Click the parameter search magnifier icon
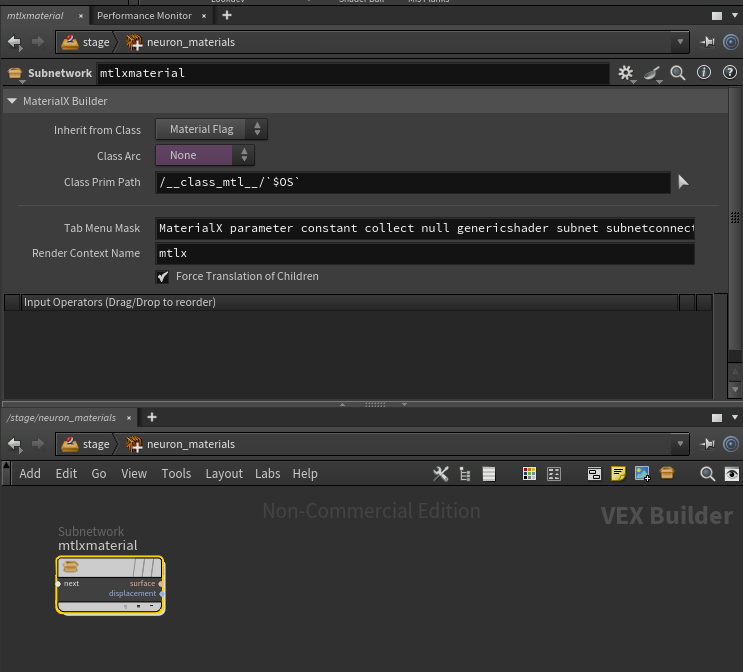 click(678, 73)
